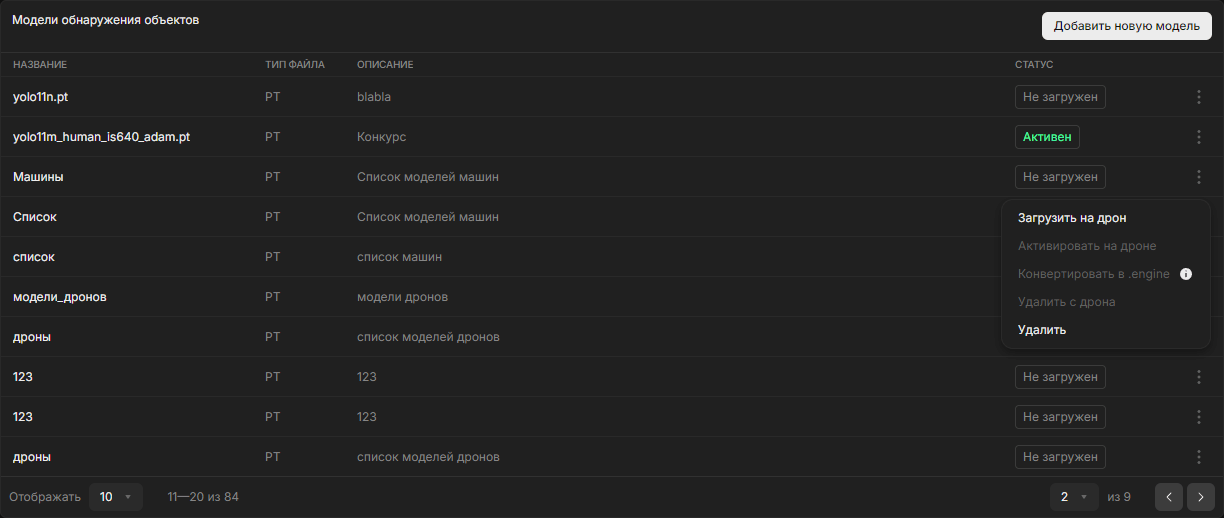
Task: Go to the next page arrow
Action: tap(1201, 497)
